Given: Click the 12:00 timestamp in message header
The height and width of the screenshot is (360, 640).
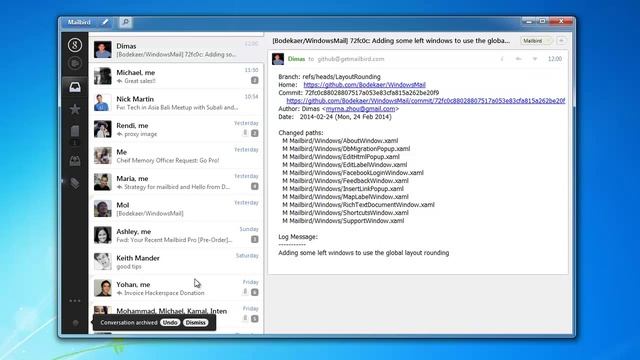Looking at the screenshot, I should [555, 59].
